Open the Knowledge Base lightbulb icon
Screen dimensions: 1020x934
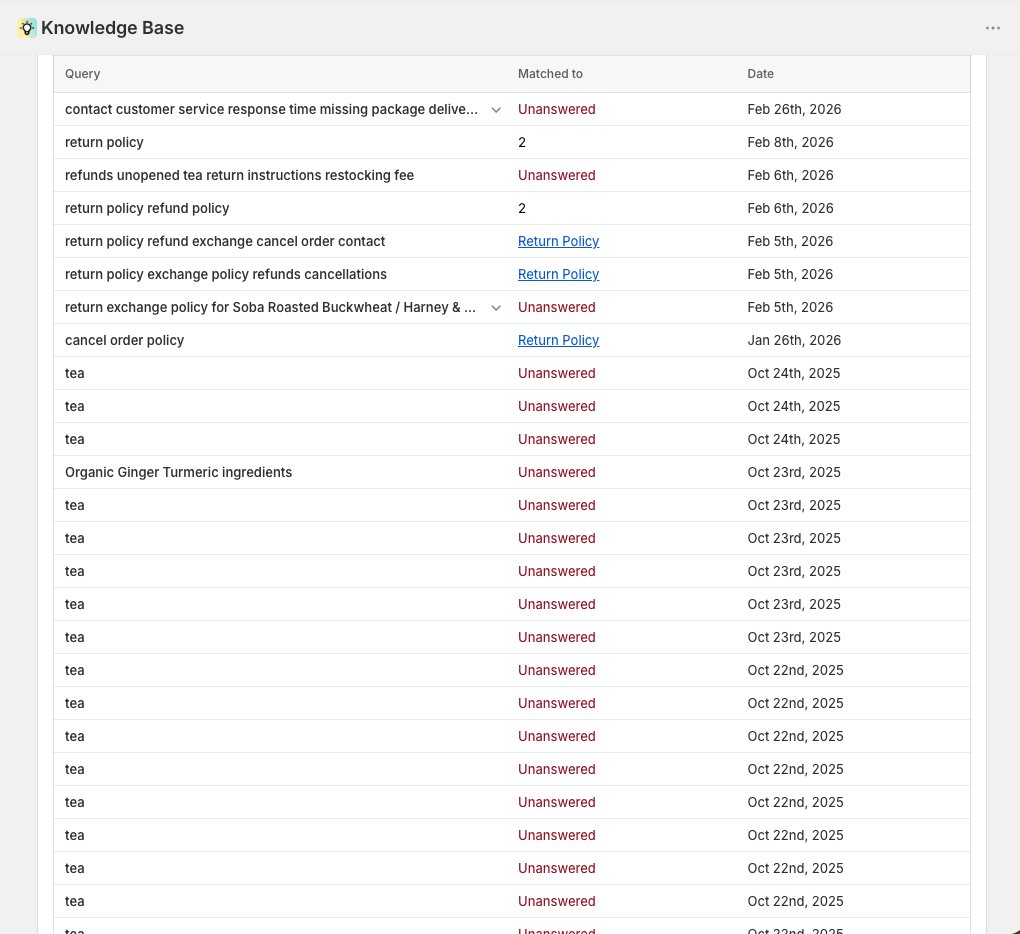coord(27,28)
